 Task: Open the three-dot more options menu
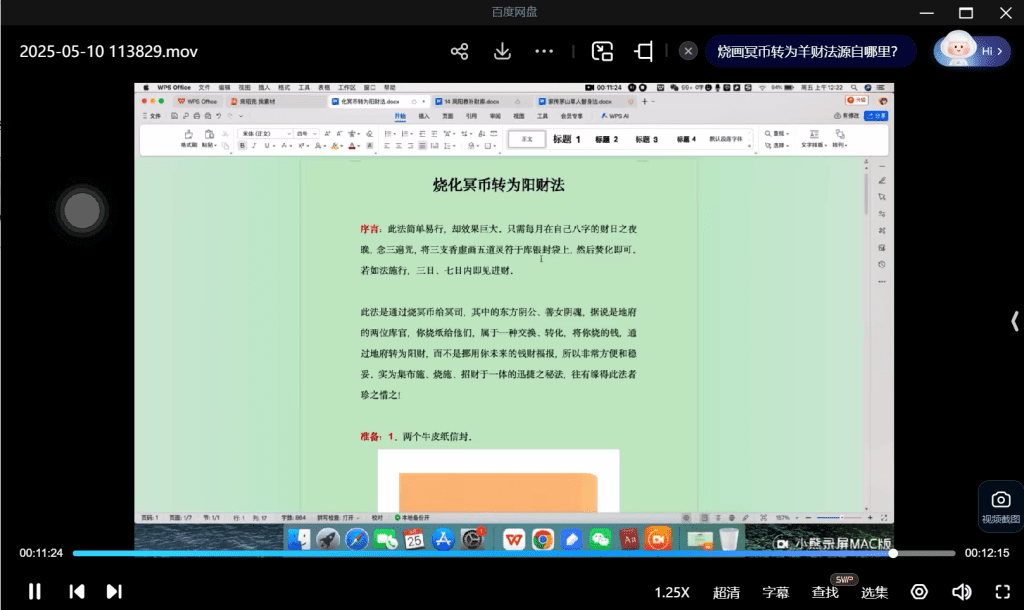click(x=544, y=51)
